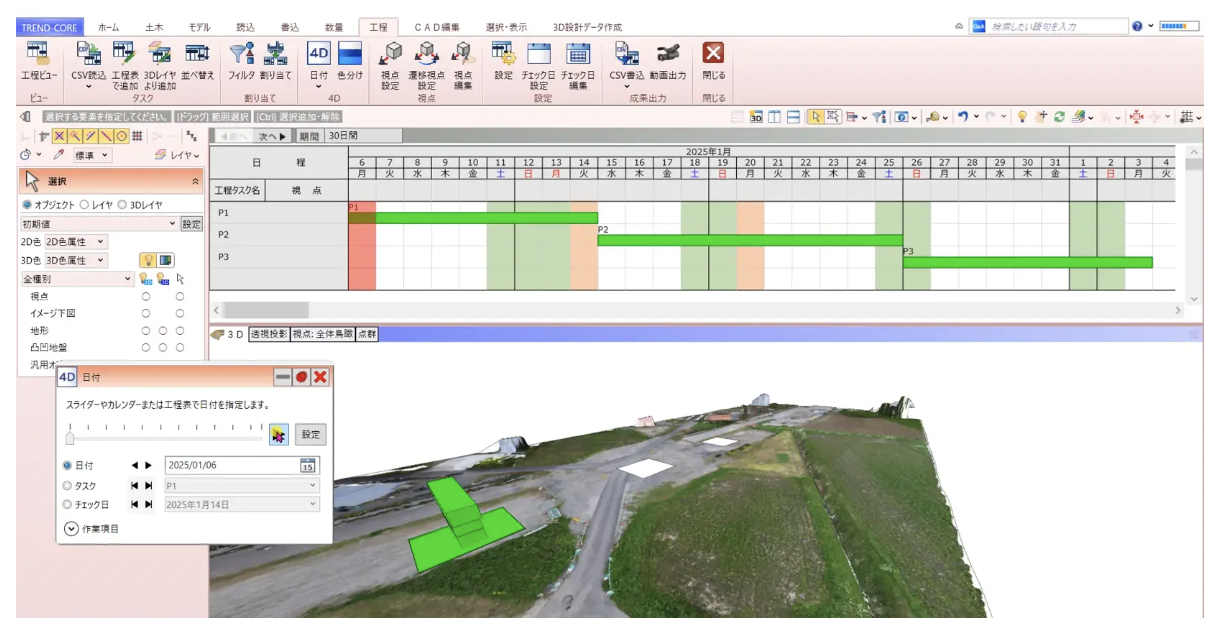The height and width of the screenshot is (644, 1228).
Task: Click the date slider handle
Action: [x=69, y=436]
